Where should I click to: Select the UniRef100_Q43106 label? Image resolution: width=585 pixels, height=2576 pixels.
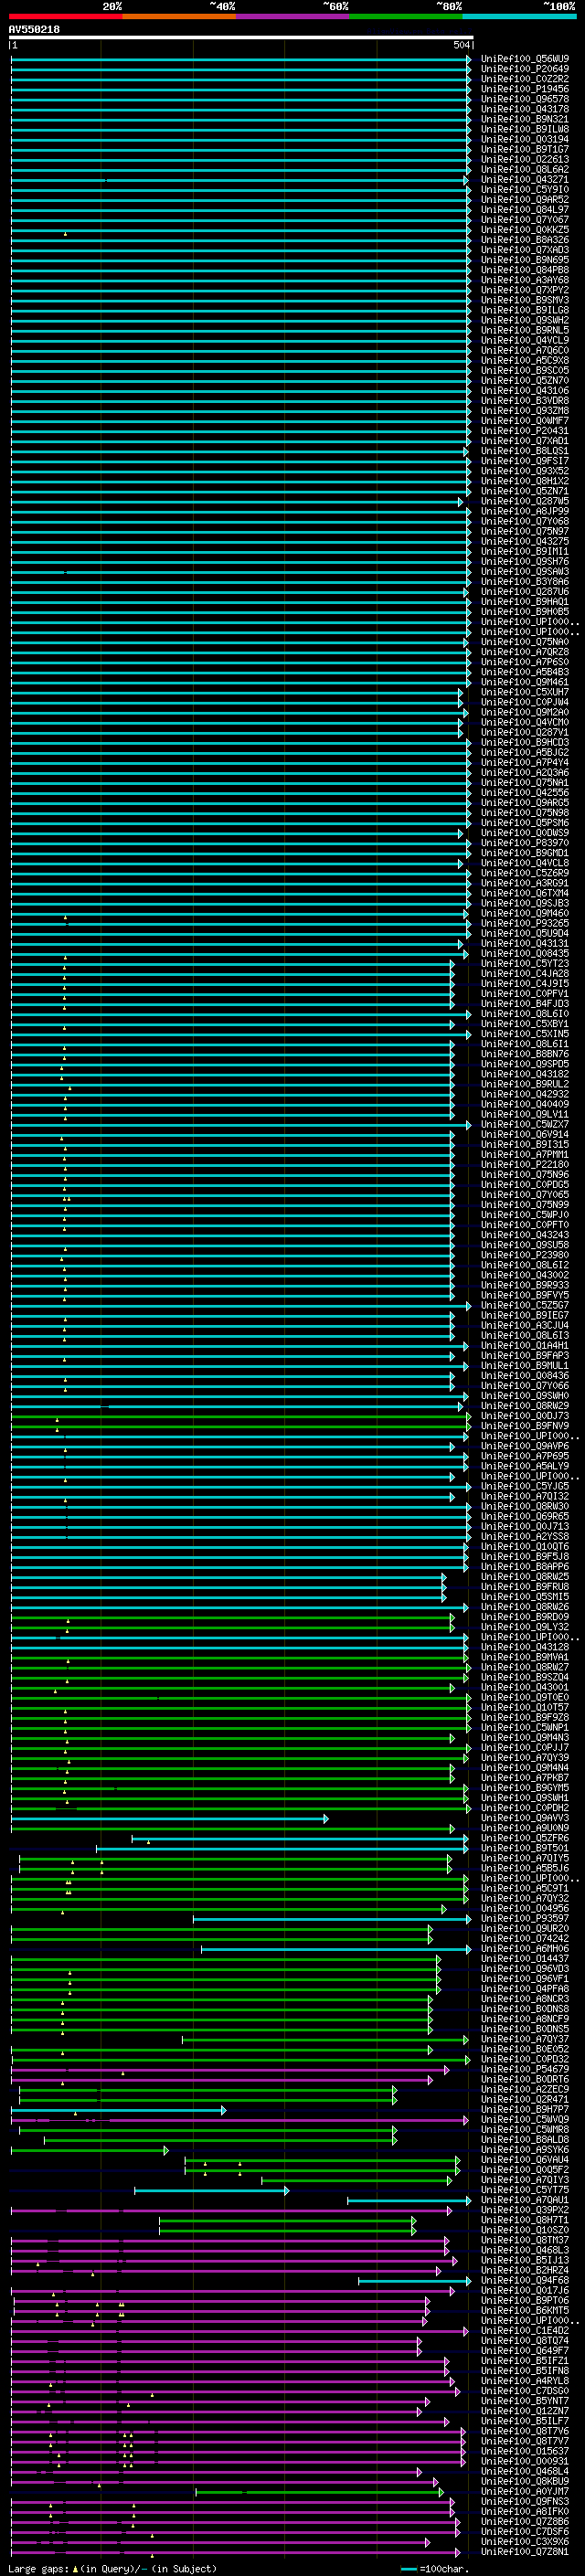coord(525,391)
